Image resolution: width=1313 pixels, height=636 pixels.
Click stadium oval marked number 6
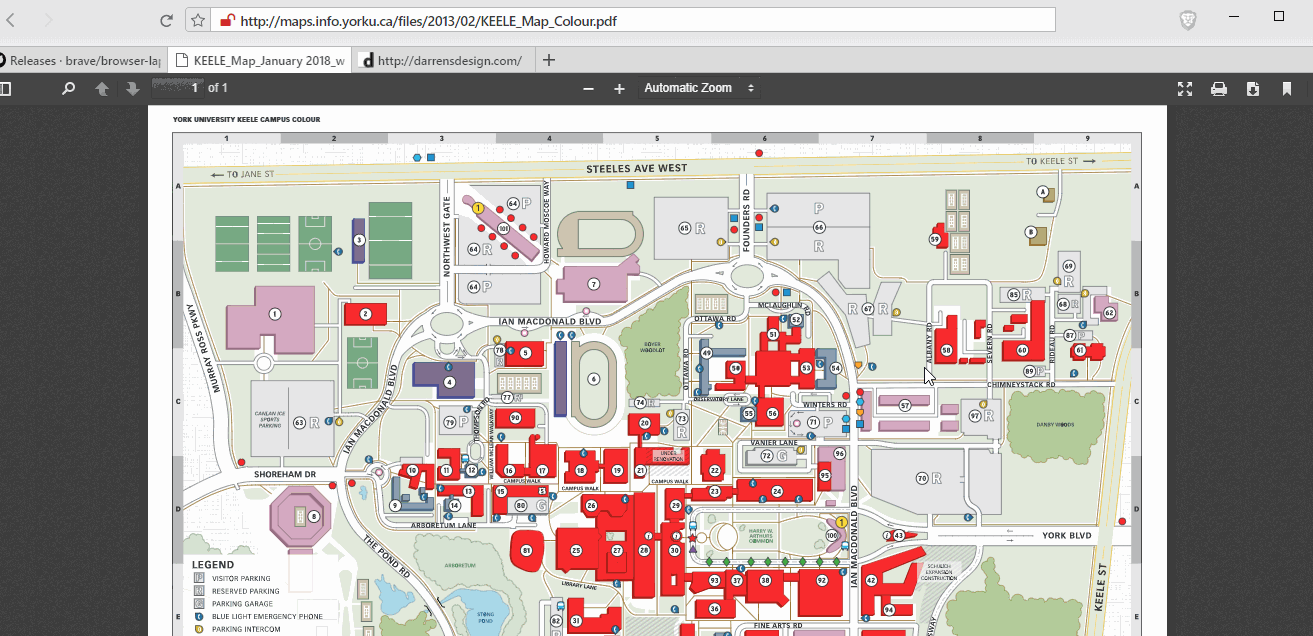tap(594, 379)
